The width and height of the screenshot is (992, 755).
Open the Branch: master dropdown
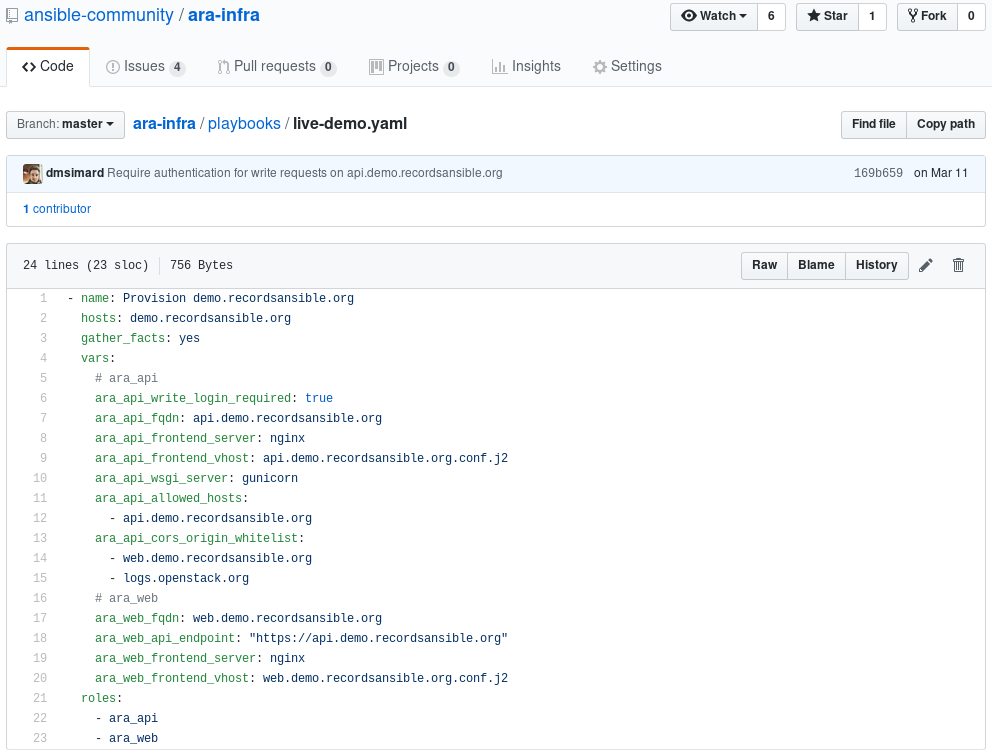pos(65,124)
